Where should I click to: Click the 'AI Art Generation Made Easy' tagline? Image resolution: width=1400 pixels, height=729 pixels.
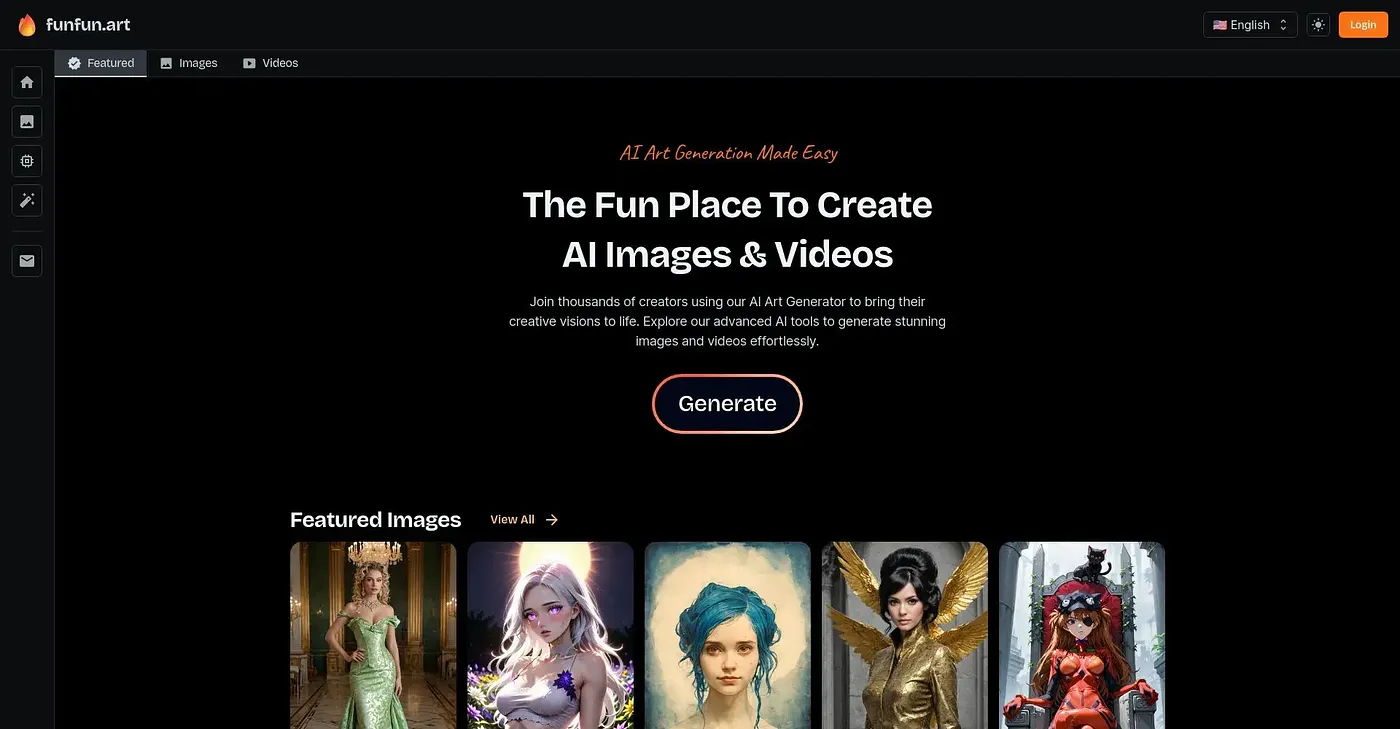[728, 153]
